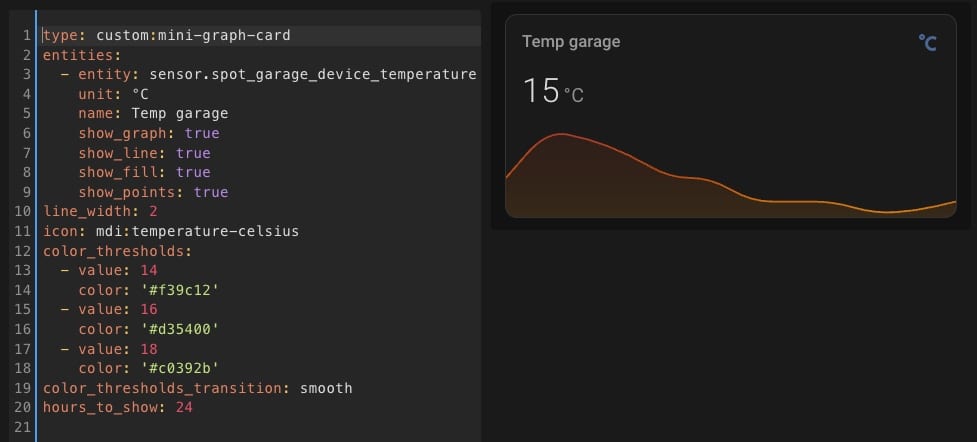Click the smooth transition value
977x442 pixels.
point(326,388)
